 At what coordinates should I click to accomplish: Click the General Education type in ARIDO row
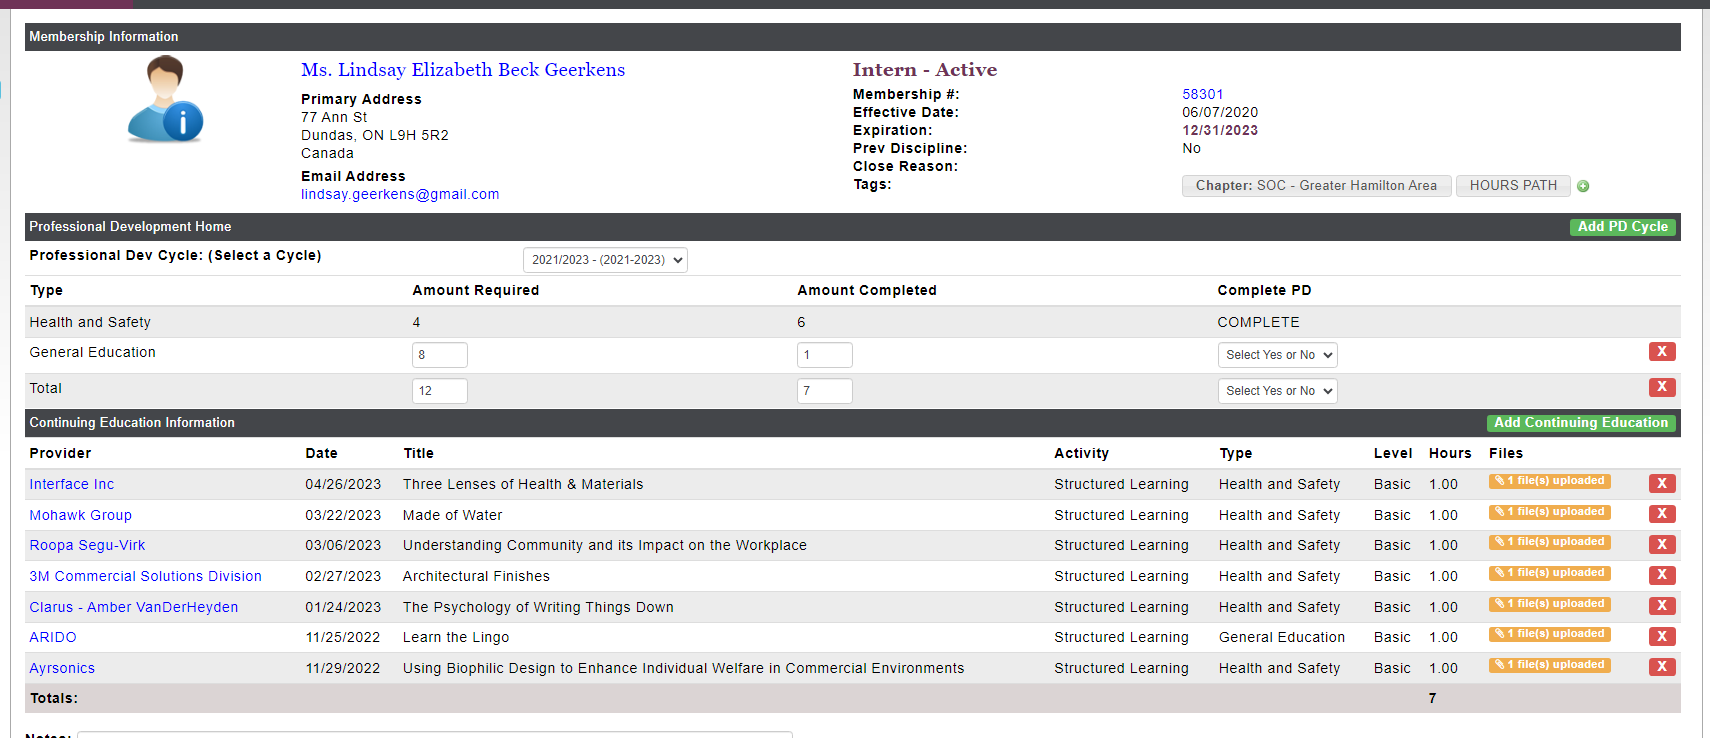(1282, 637)
